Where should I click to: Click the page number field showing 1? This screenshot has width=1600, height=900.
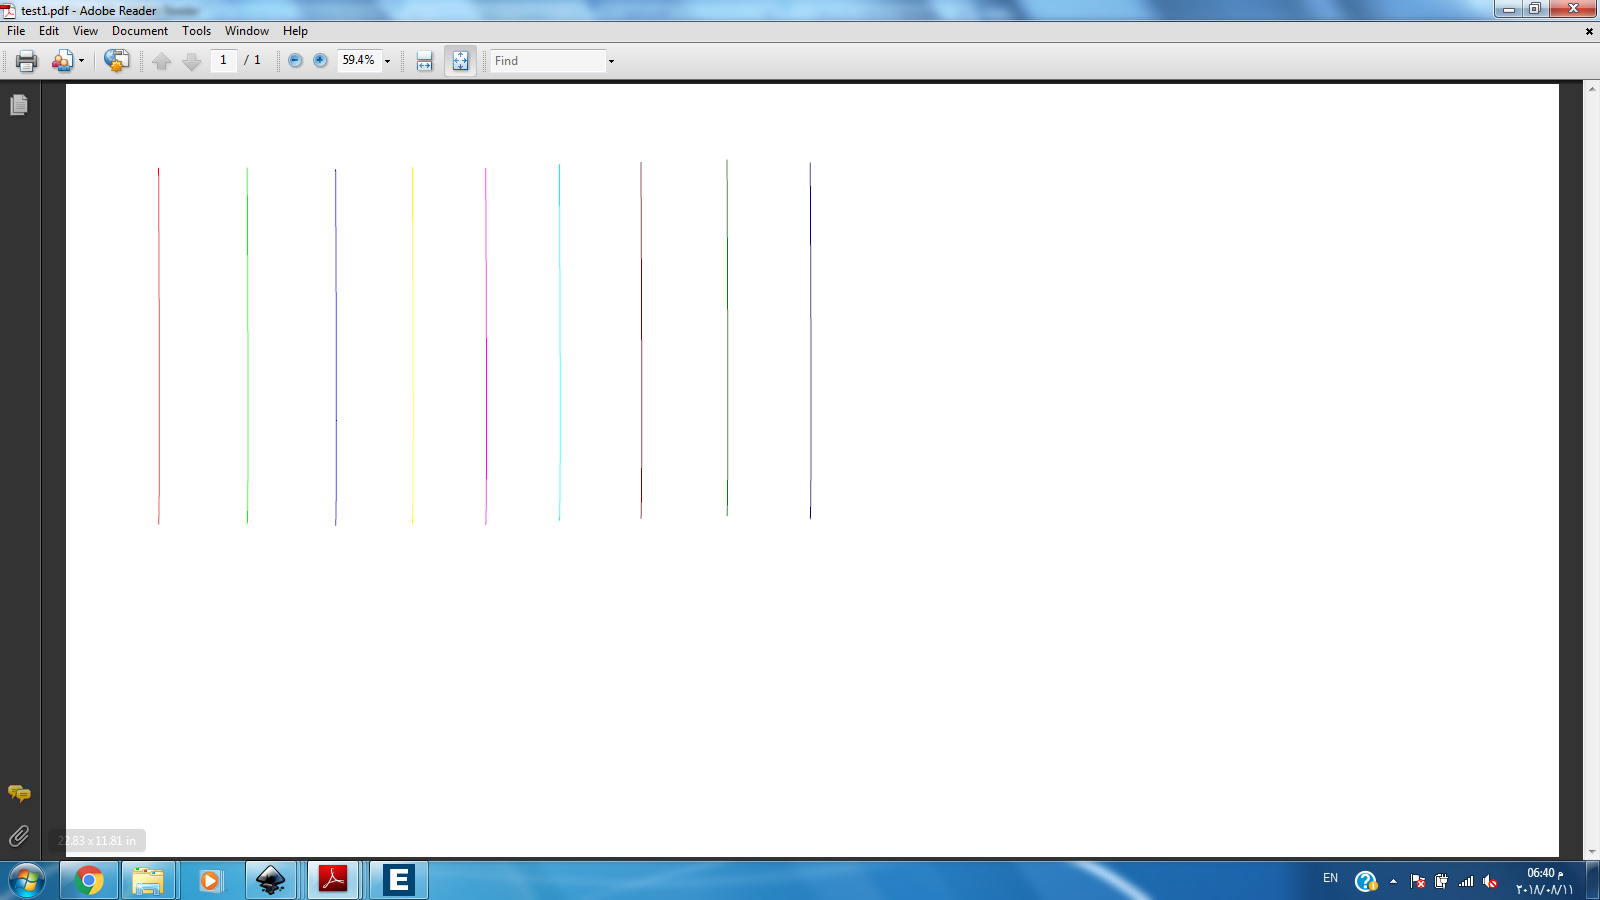tap(223, 60)
